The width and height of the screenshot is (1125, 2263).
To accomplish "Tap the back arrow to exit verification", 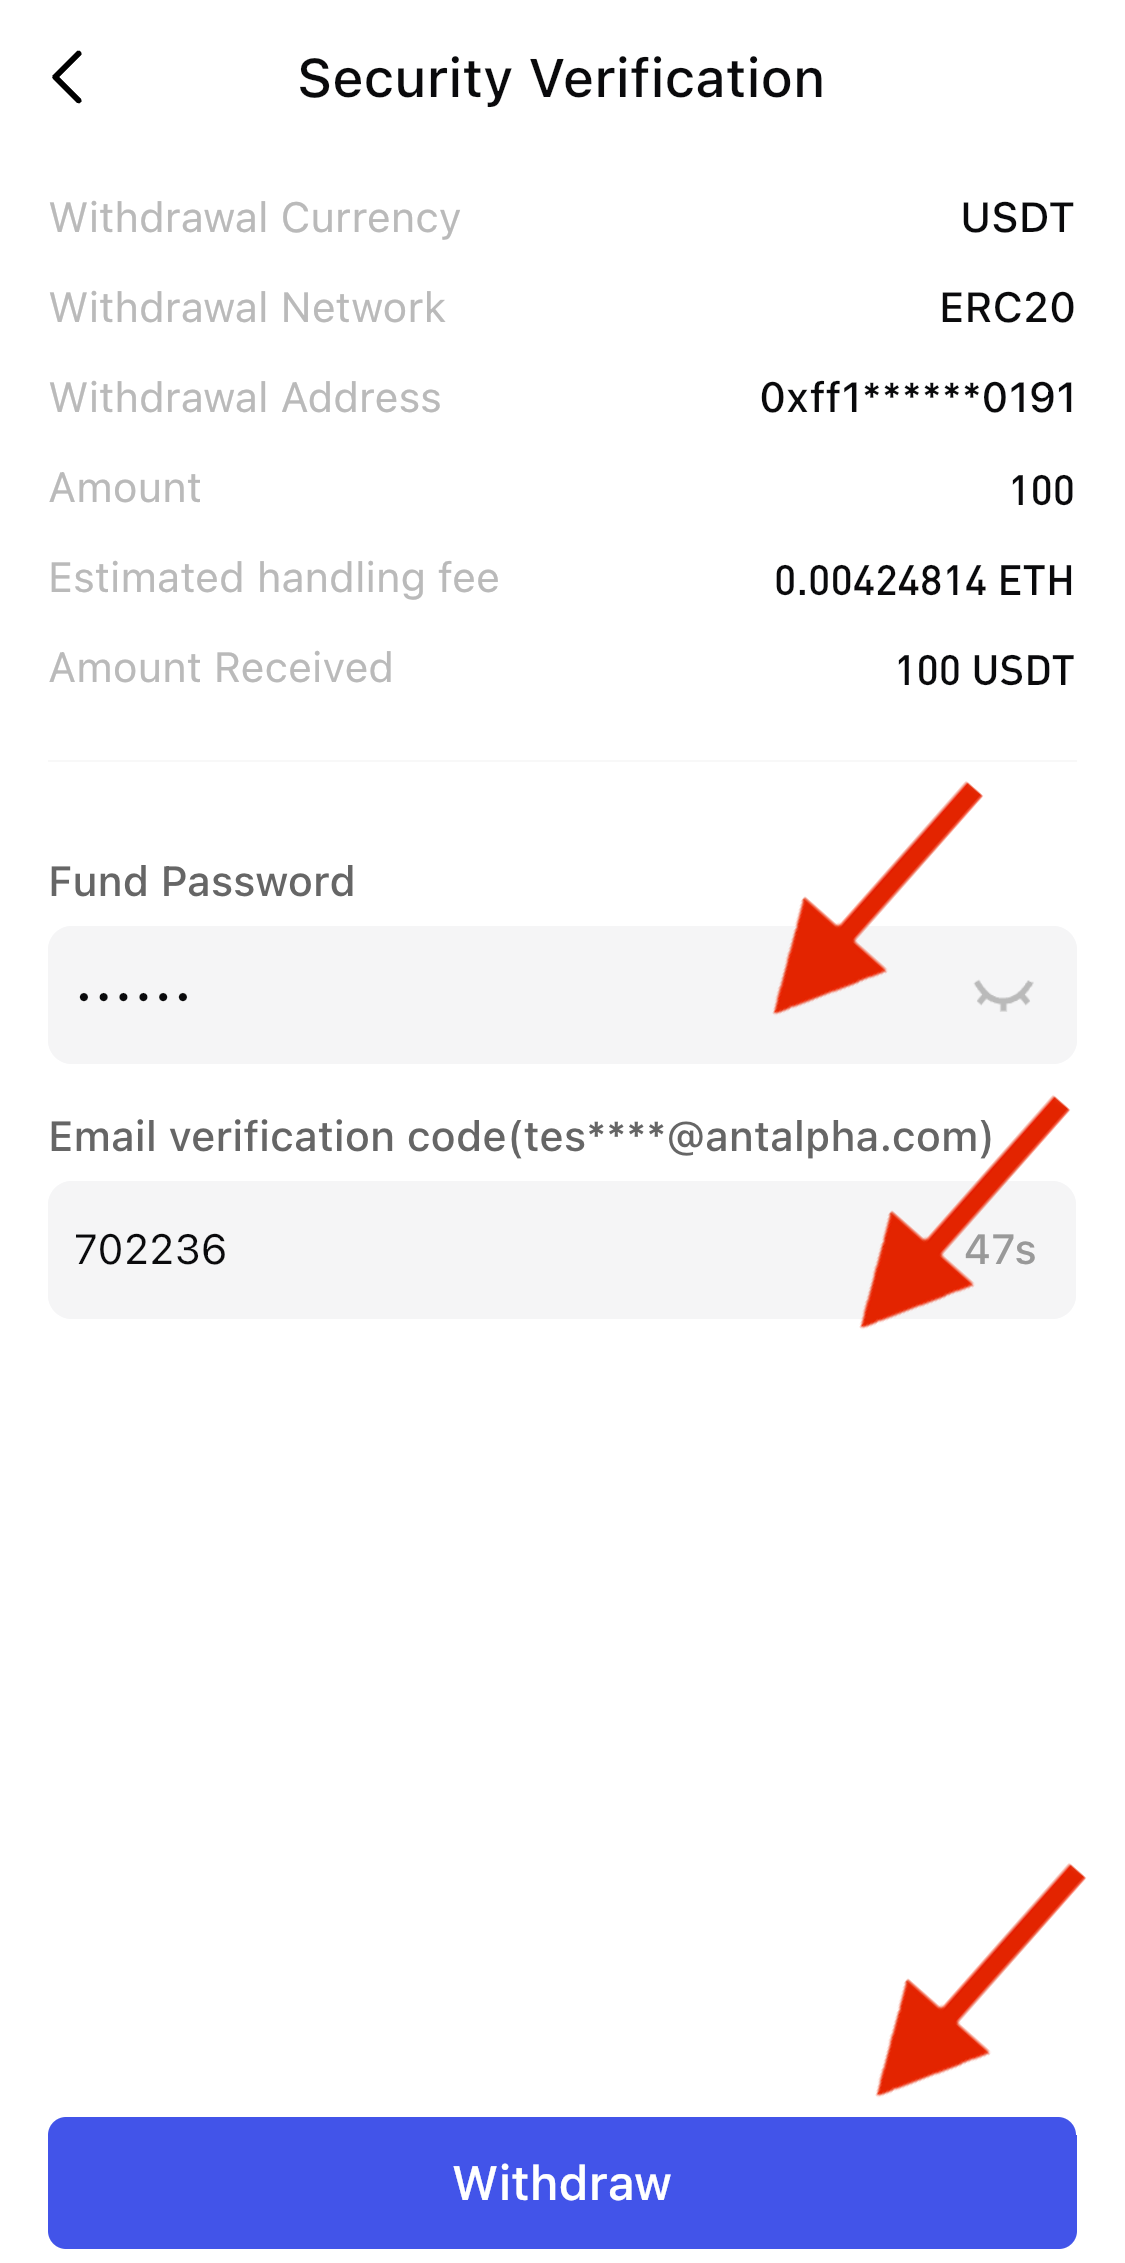I will 68,77.
